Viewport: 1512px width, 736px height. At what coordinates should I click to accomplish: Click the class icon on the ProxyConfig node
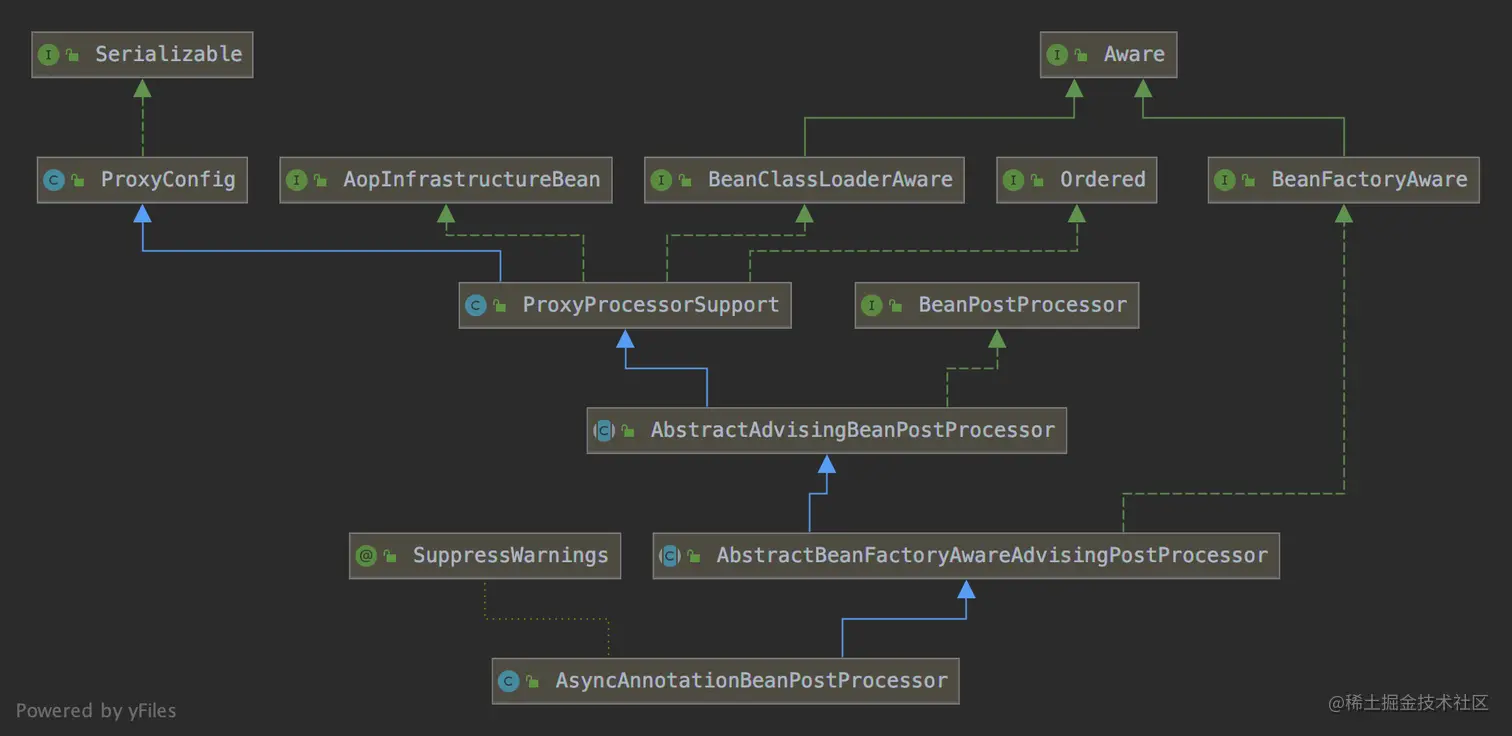pos(55,180)
